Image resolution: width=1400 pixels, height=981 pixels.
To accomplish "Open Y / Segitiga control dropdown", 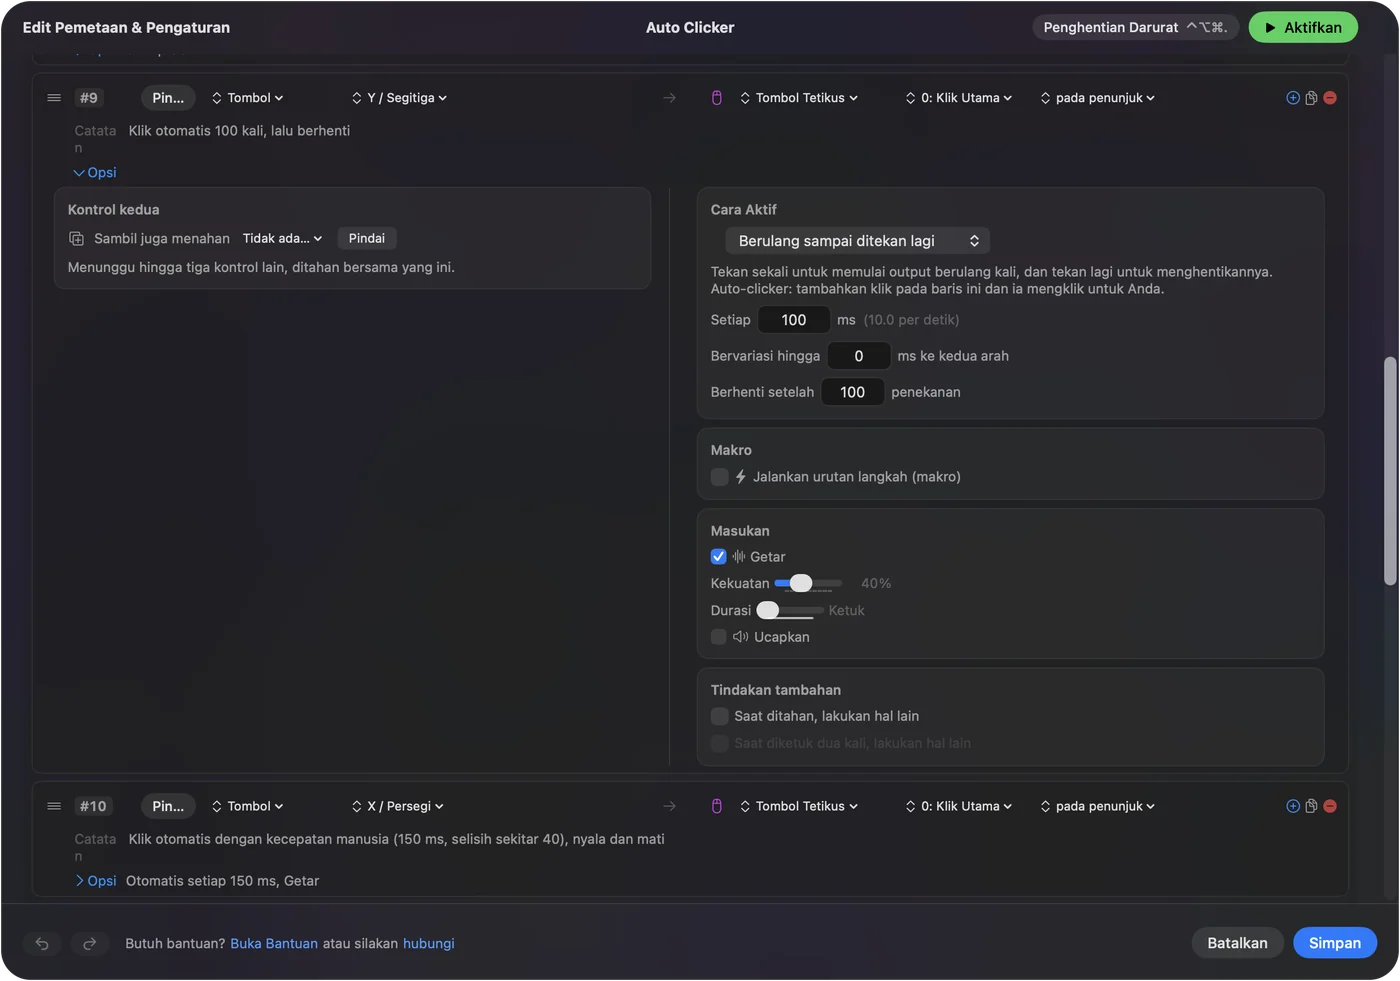I will pyautogui.click(x=399, y=98).
